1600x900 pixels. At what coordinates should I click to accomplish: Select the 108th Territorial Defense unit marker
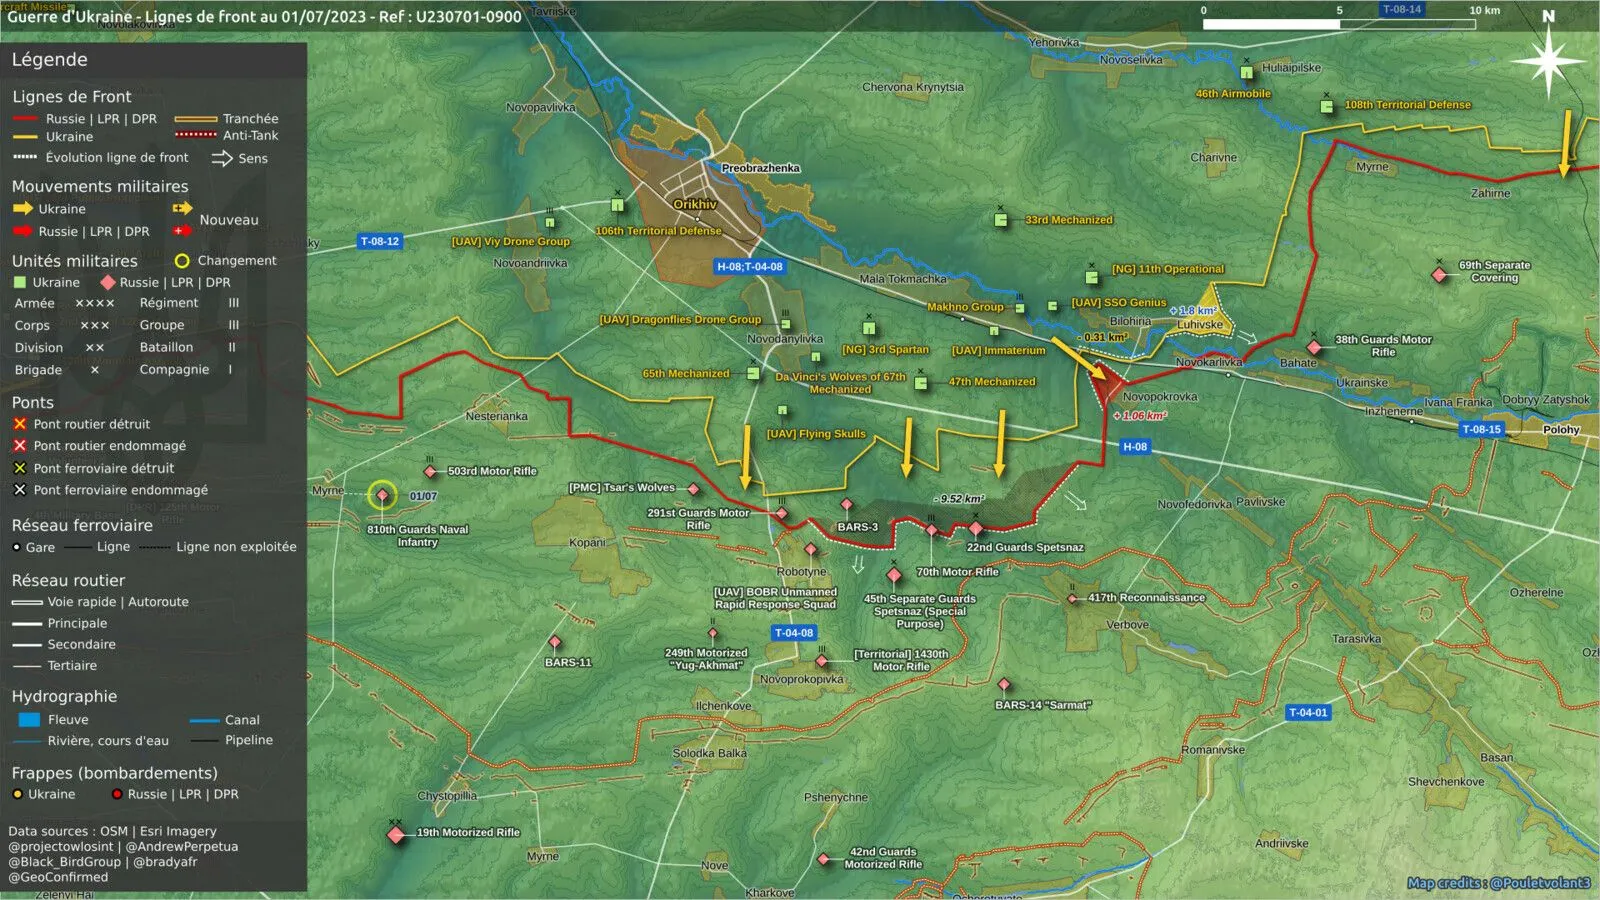click(1326, 106)
